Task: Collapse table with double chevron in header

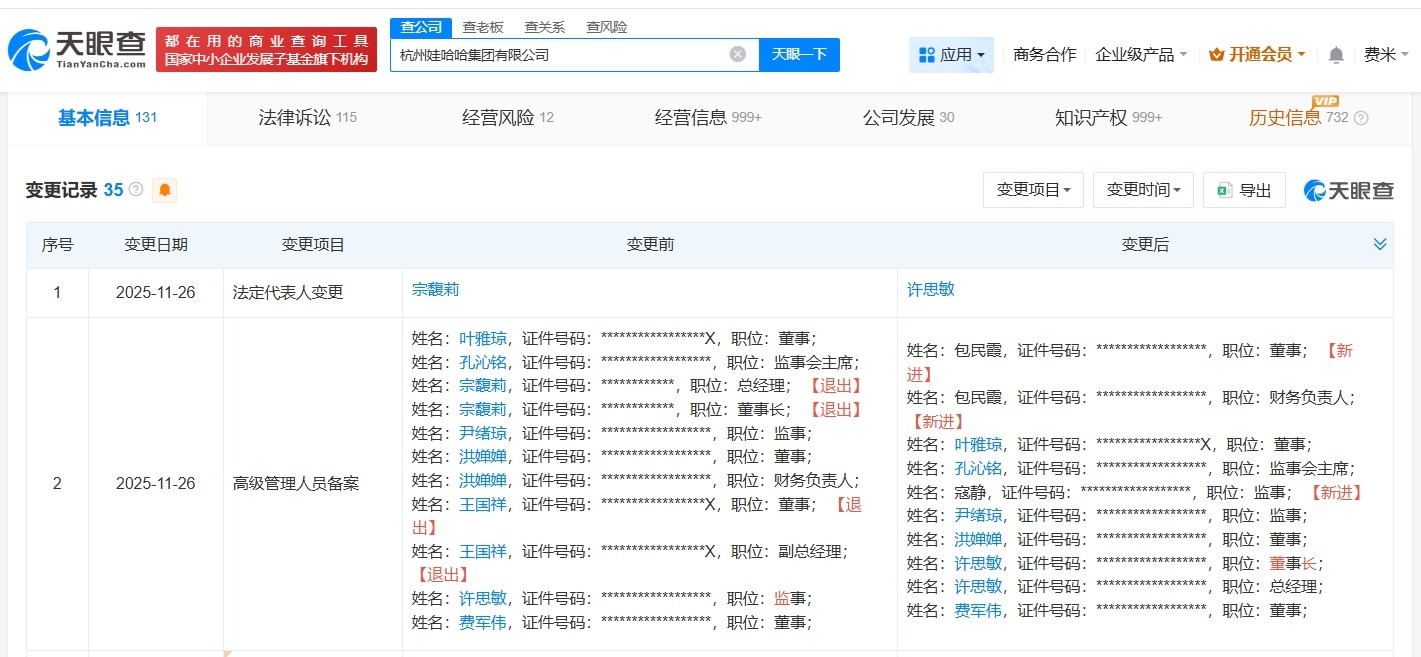Action: tap(1380, 243)
